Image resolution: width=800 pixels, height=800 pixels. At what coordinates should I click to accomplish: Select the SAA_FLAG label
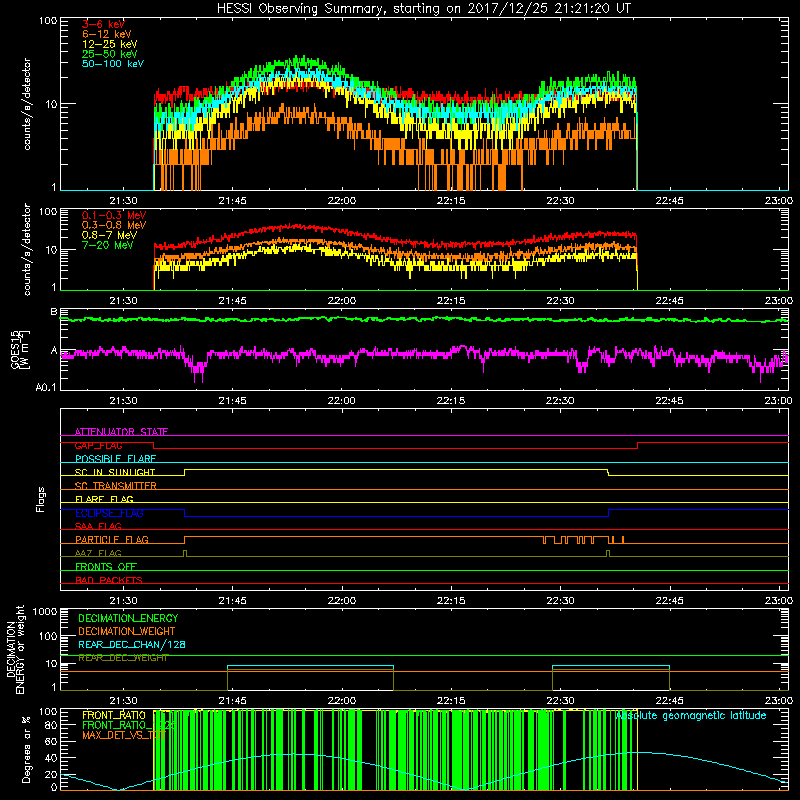98,527
